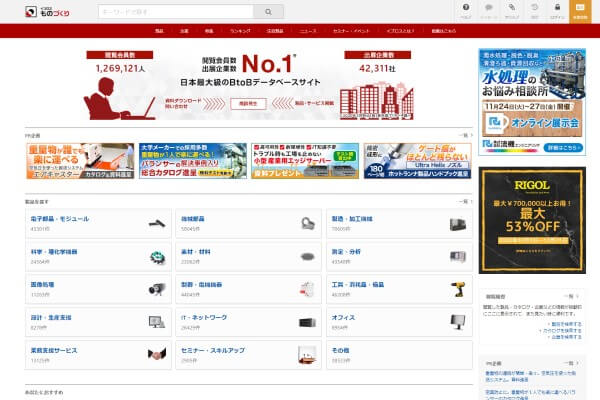Open the 画像処理 category

pyautogui.click(x=42, y=284)
